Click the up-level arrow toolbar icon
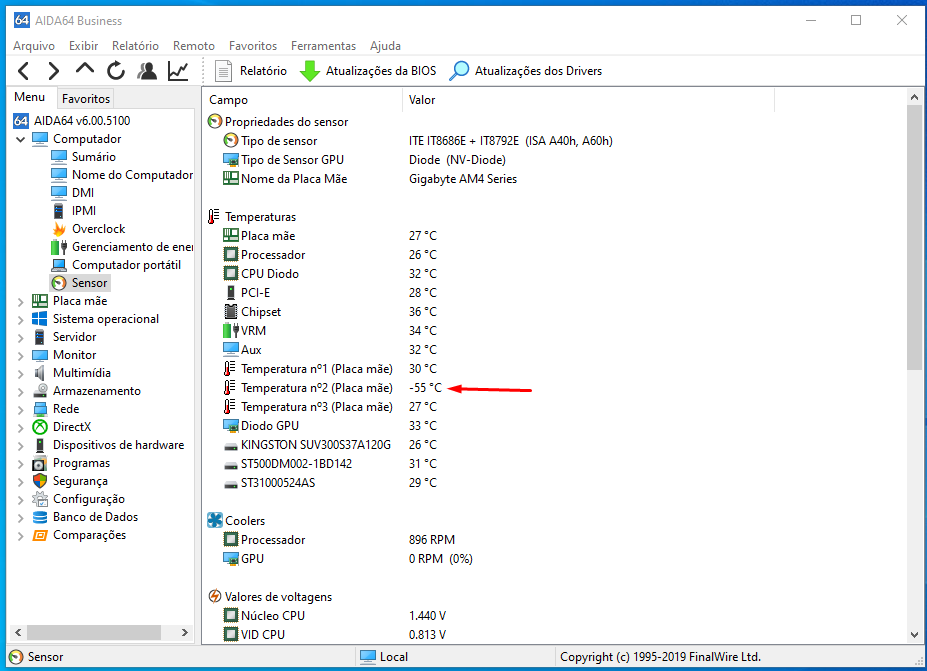 (85, 69)
